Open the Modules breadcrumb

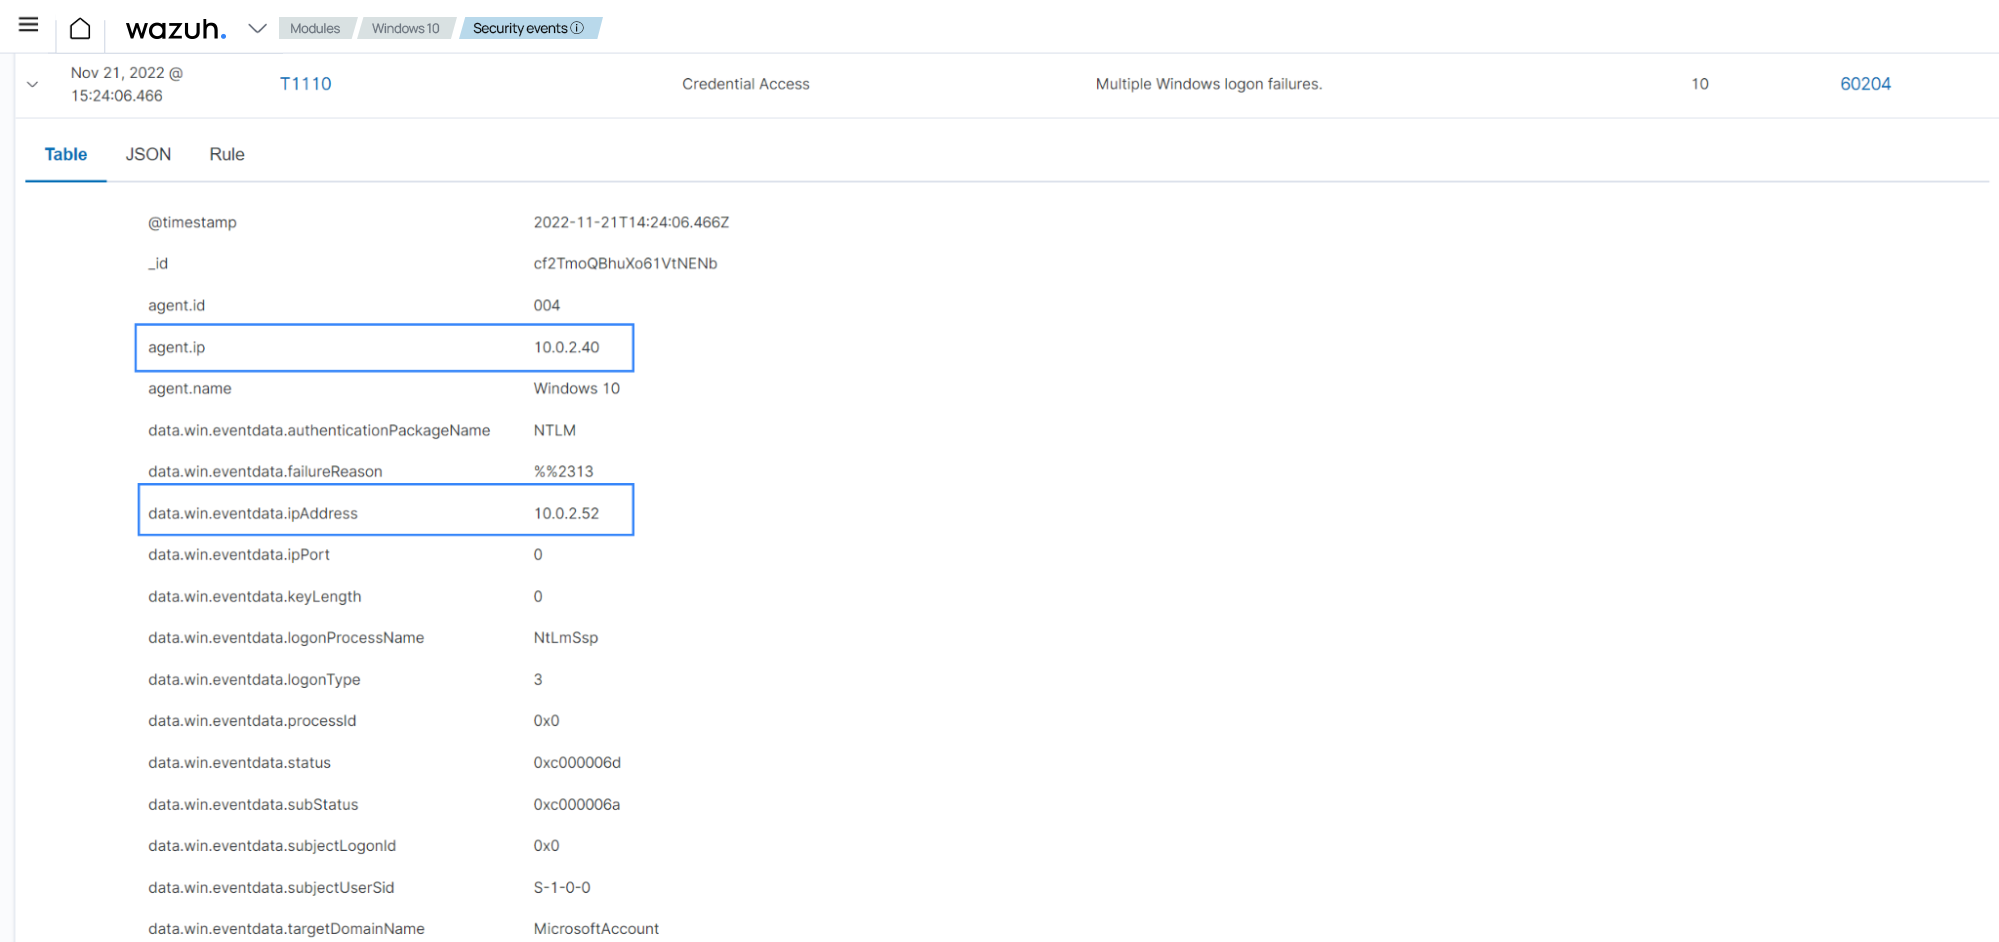pos(315,28)
